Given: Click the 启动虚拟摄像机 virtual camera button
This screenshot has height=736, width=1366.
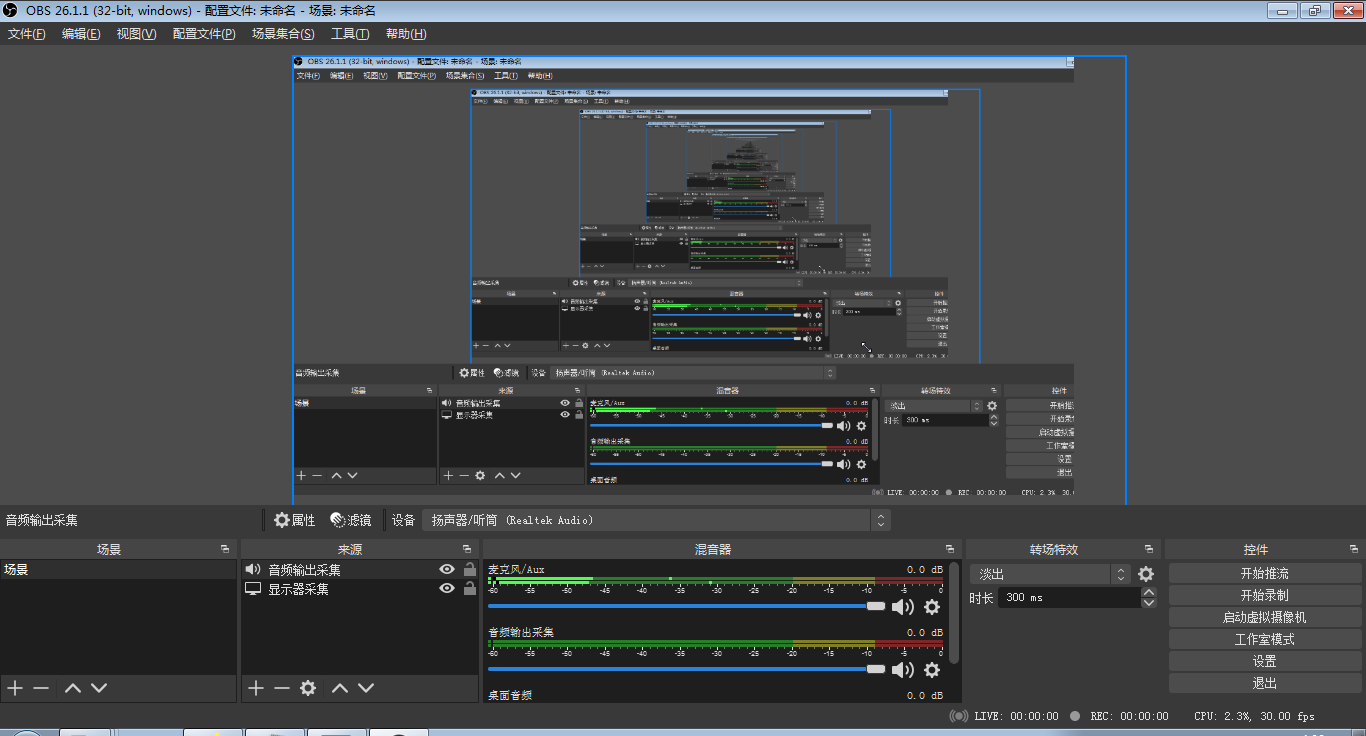Looking at the screenshot, I should click(x=1264, y=618).
